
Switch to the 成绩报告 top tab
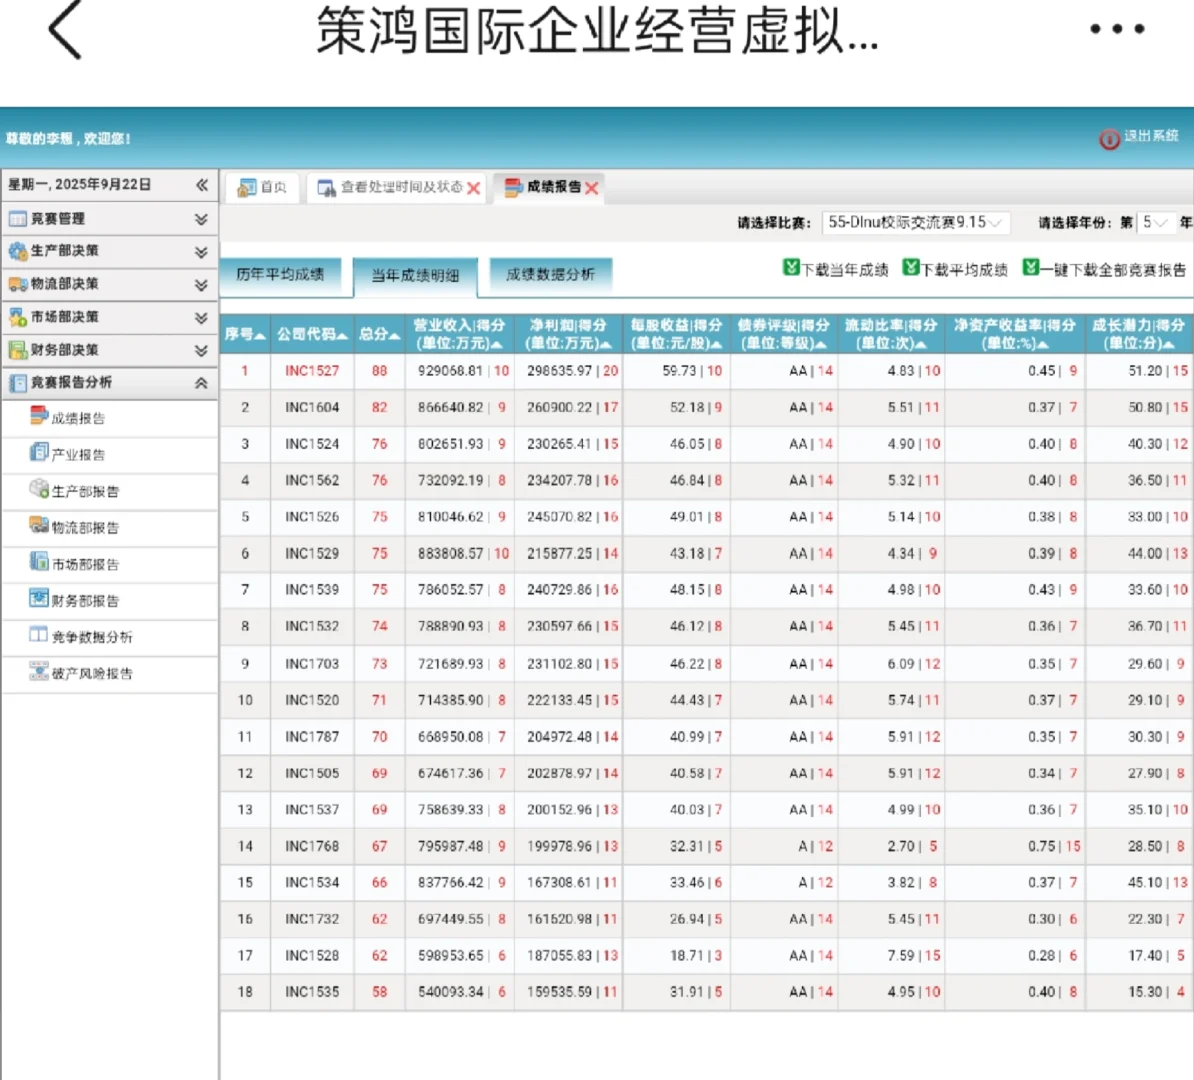550,187
